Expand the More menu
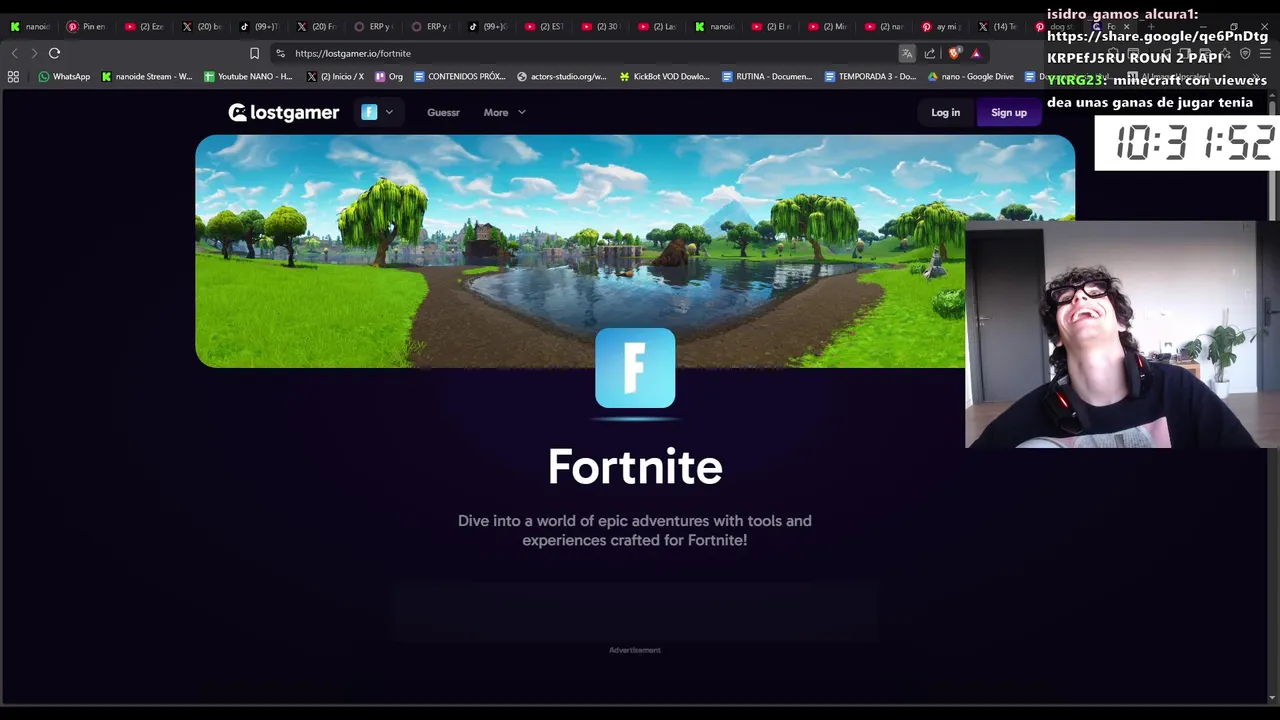 point(505,112)
